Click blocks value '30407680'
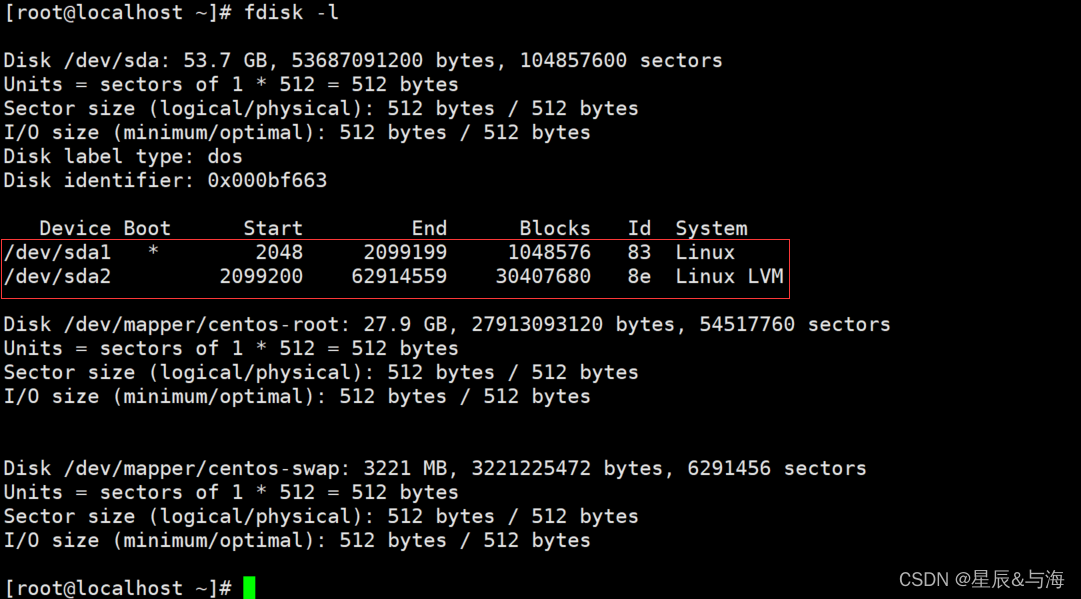 click(543, 276)
